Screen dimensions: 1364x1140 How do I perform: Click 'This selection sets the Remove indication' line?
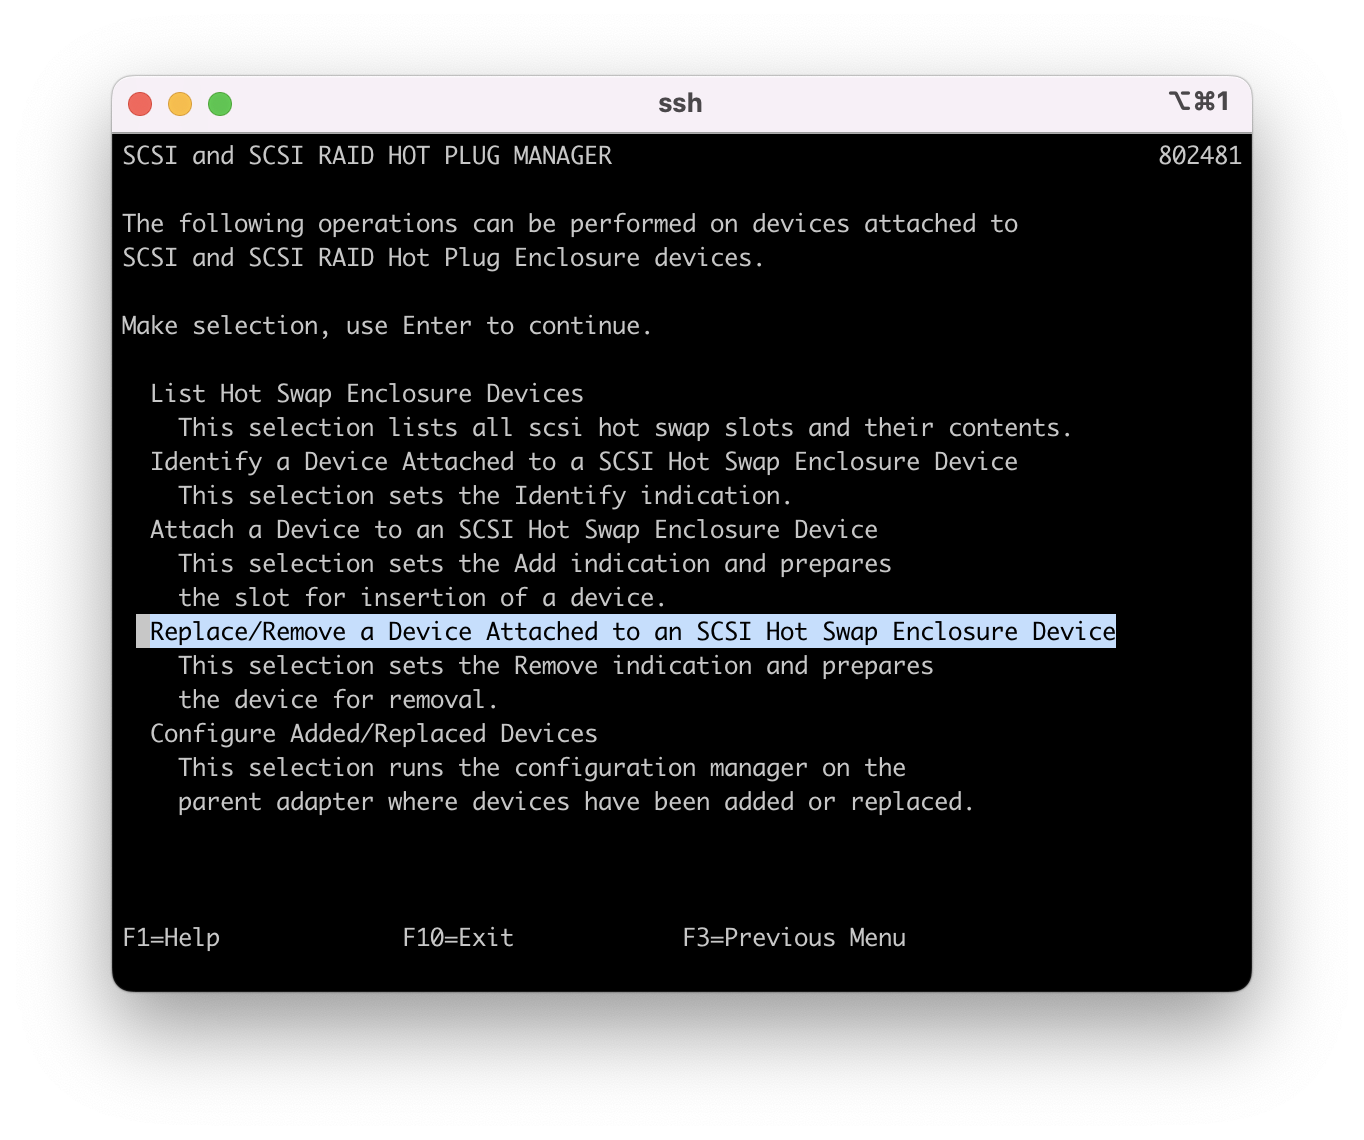click(x=556, y=666)
